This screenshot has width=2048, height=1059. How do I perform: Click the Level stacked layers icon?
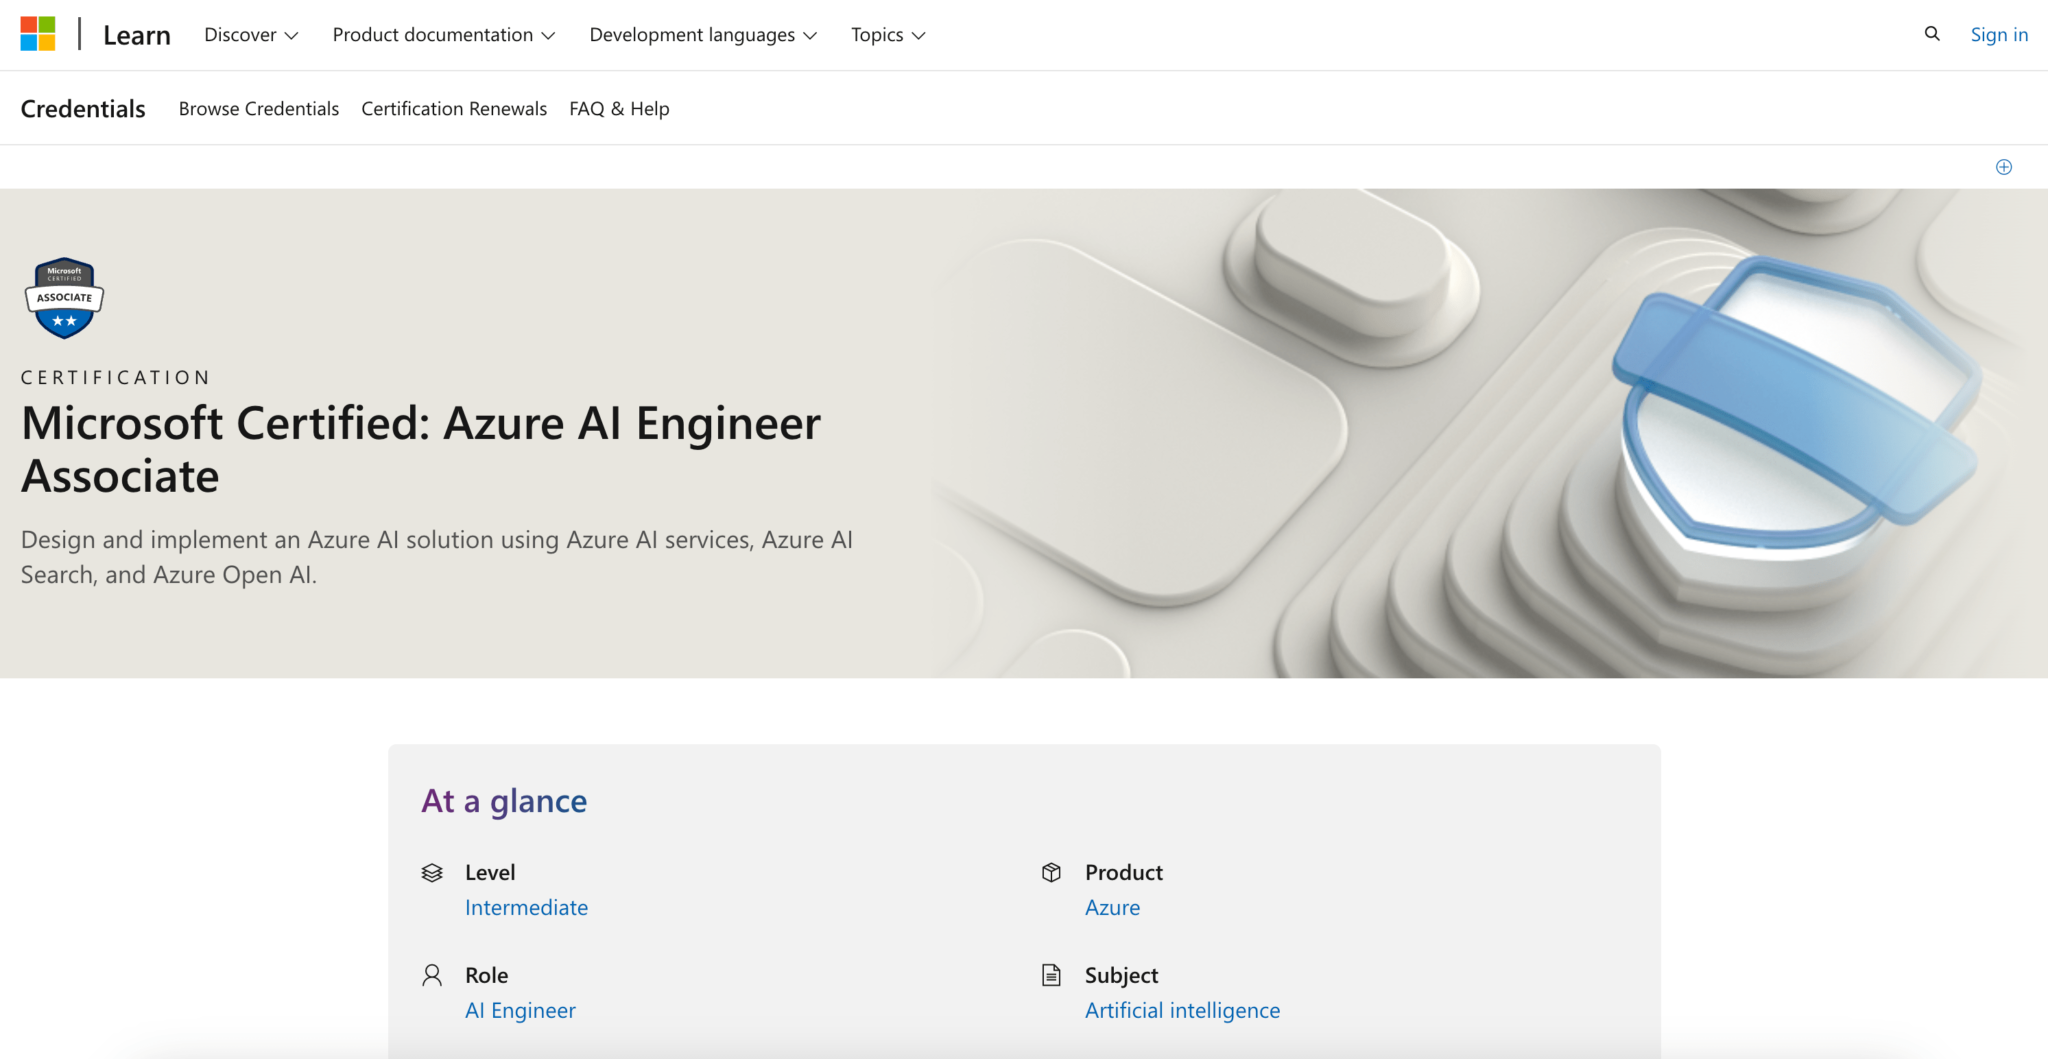[432, 873]
